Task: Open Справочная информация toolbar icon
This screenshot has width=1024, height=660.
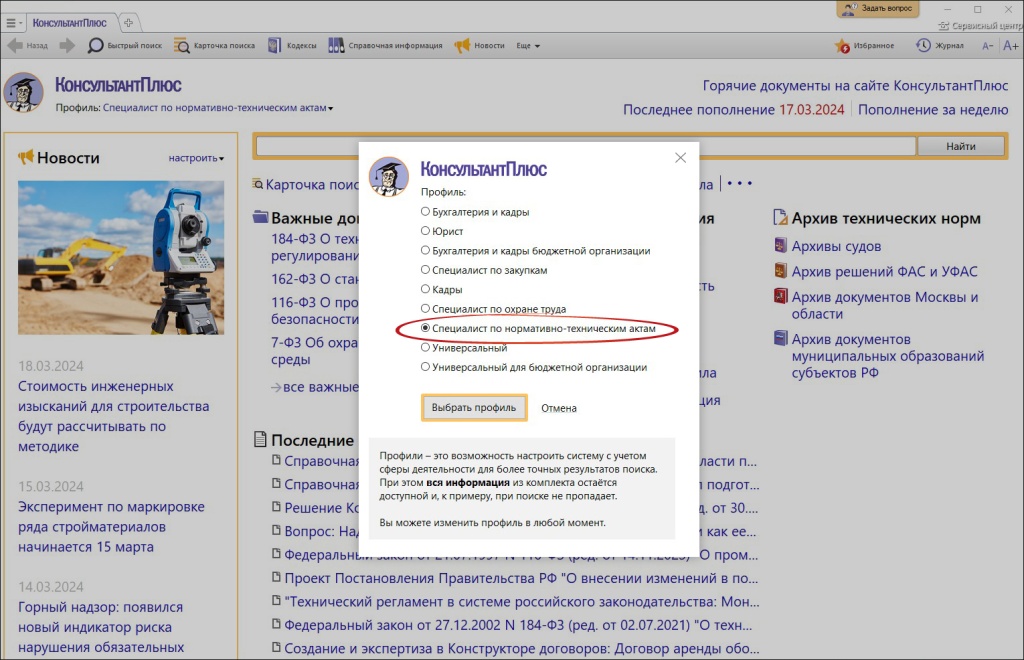Action: coord(336,46)
